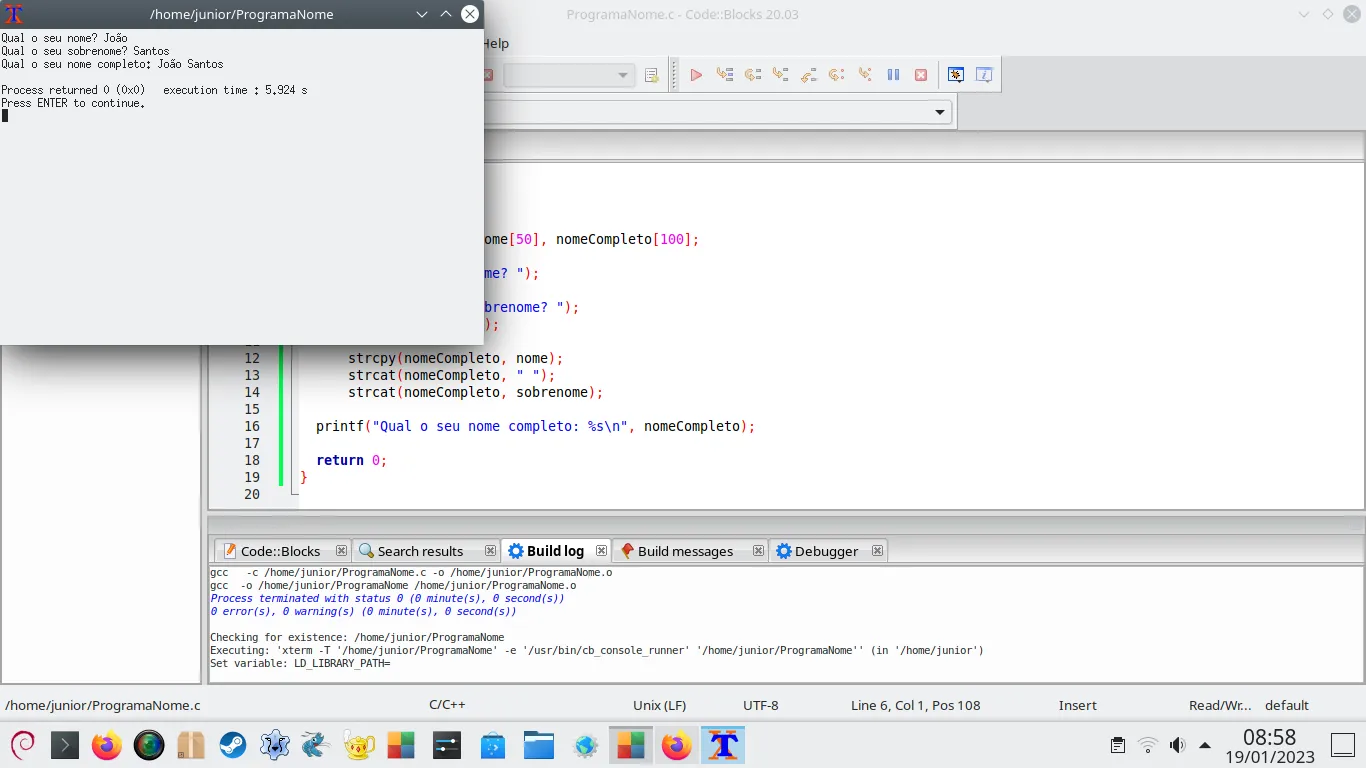
Task: Open the Search results tab
Action: click(x=420, y=551)
